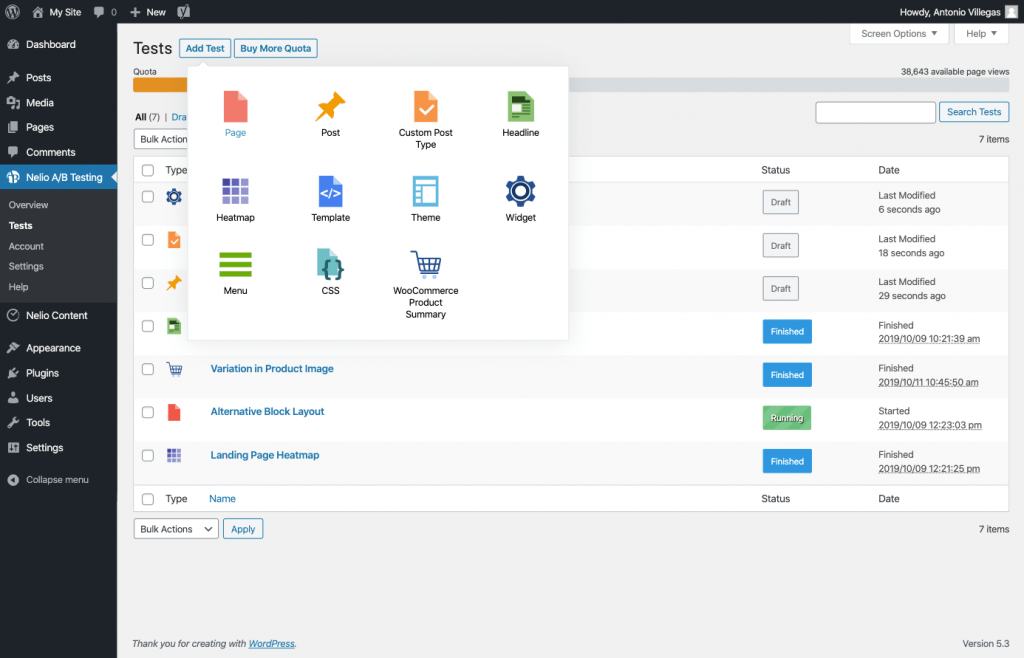Expand Screen Options panel
The width and height of the screenshot is (1024, 658).
pos(899,33)
